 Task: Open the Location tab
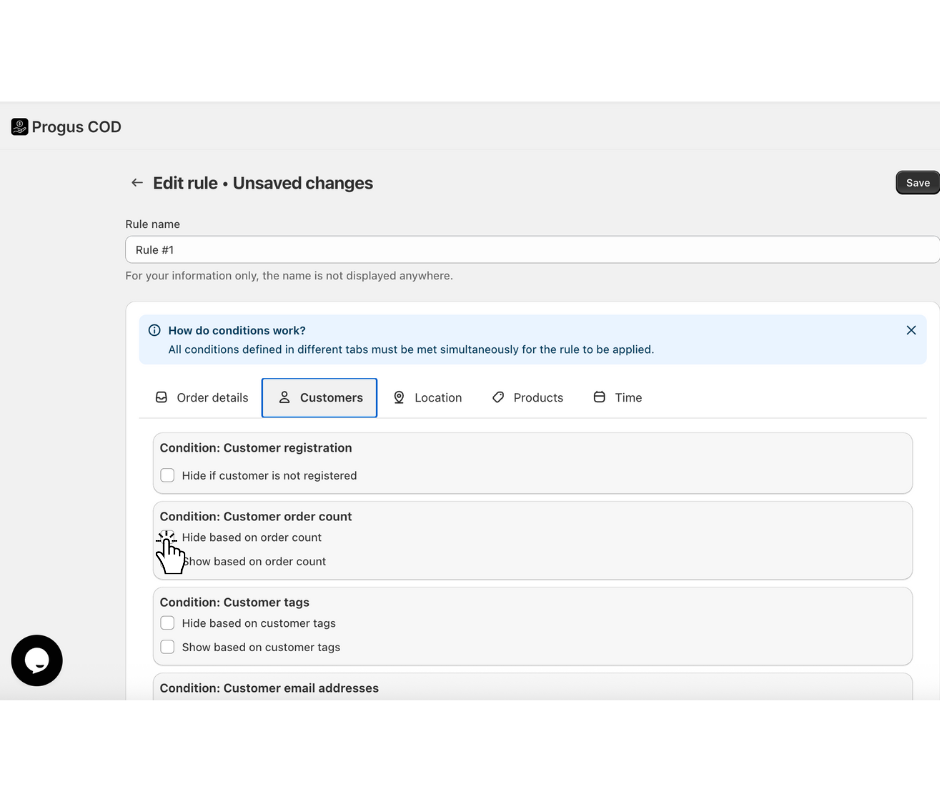[x=427, y=398]
